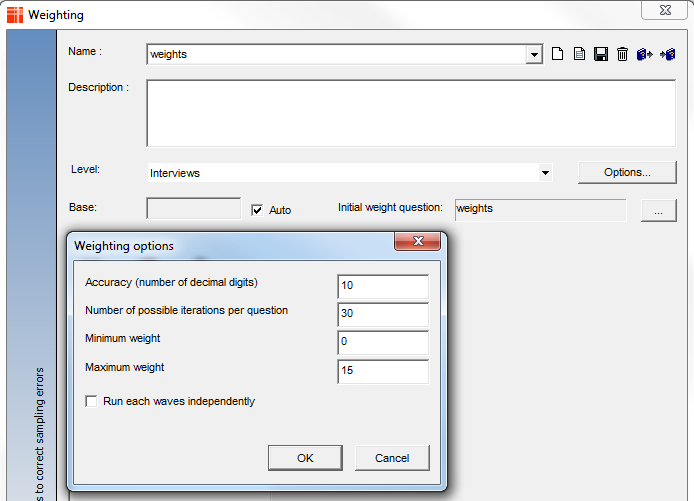The width and height of the screenshot is (694, 501).
Task: Click the Weighting app logo icon
Action: [15, 15]
